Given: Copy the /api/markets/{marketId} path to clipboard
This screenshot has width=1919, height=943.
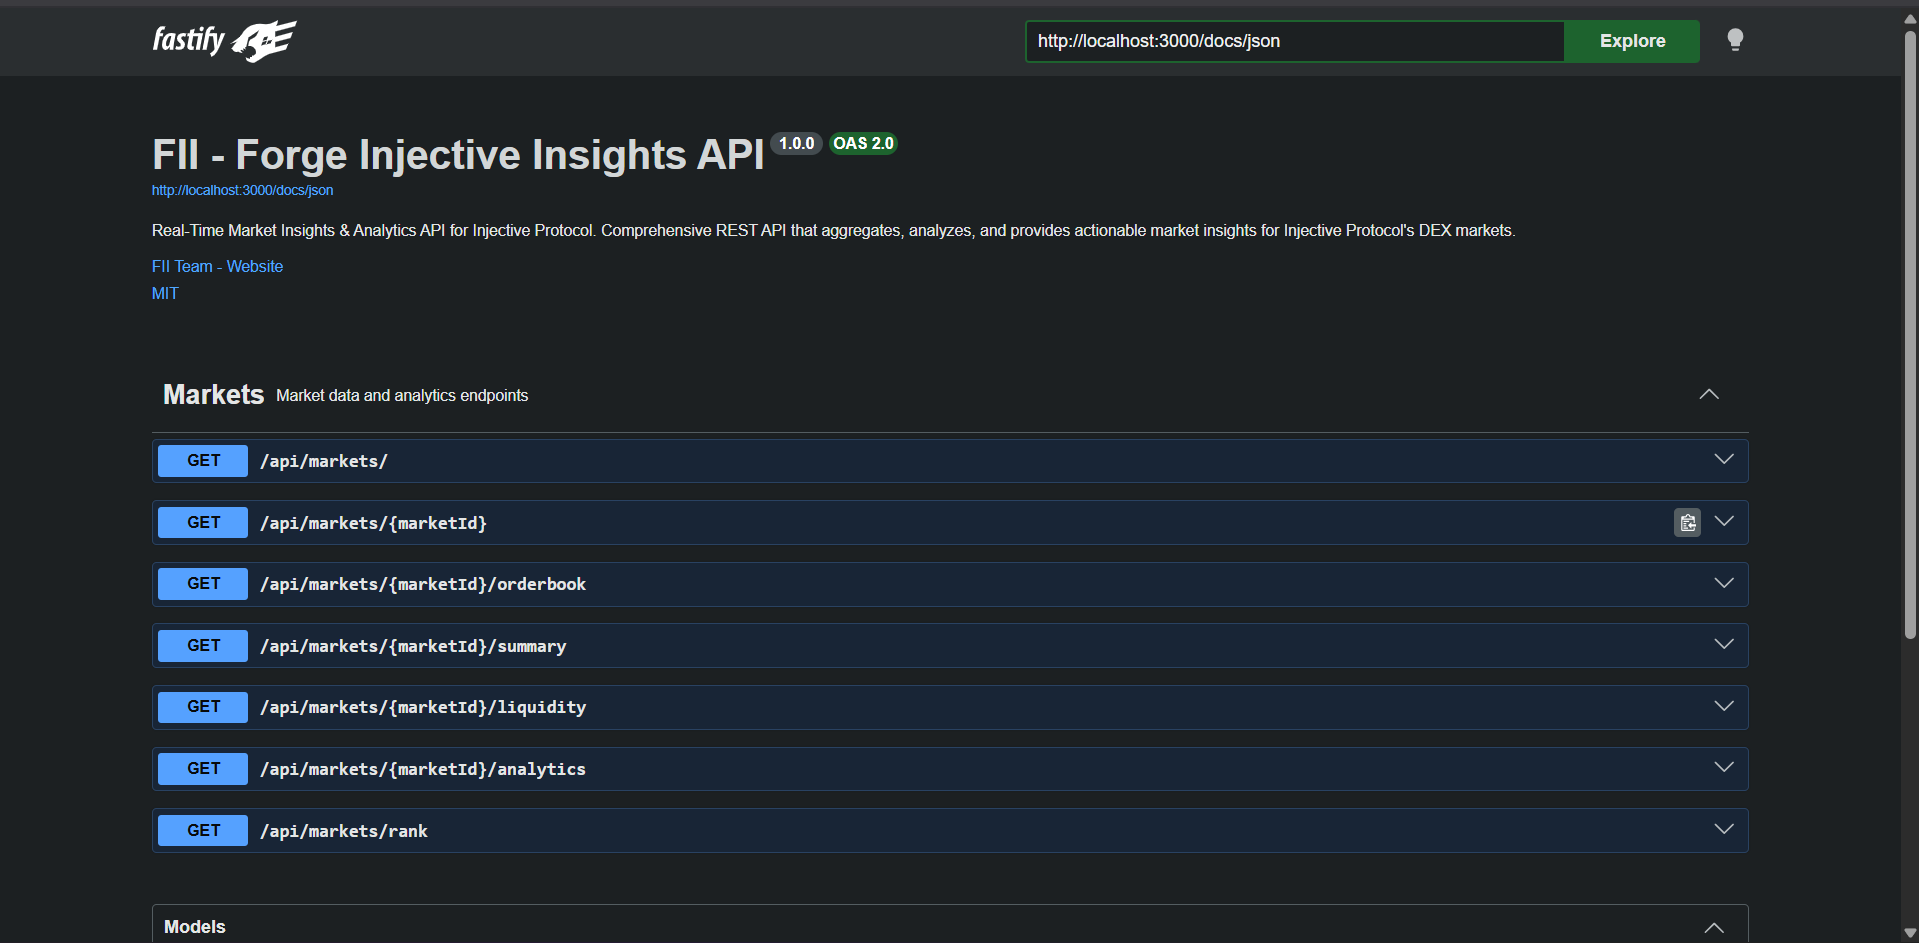Looking at the screenshot, I should click(1687, 523).
